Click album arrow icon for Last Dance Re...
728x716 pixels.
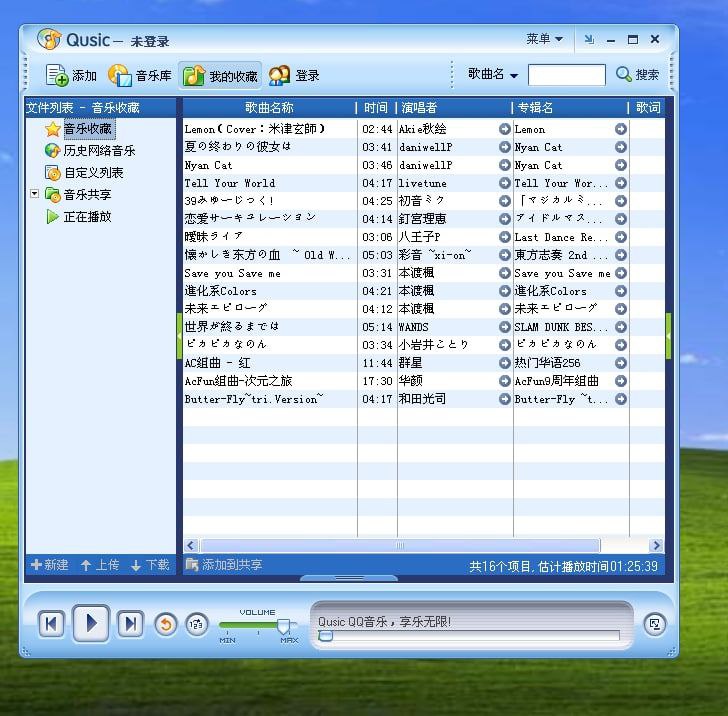pos(621,237)
